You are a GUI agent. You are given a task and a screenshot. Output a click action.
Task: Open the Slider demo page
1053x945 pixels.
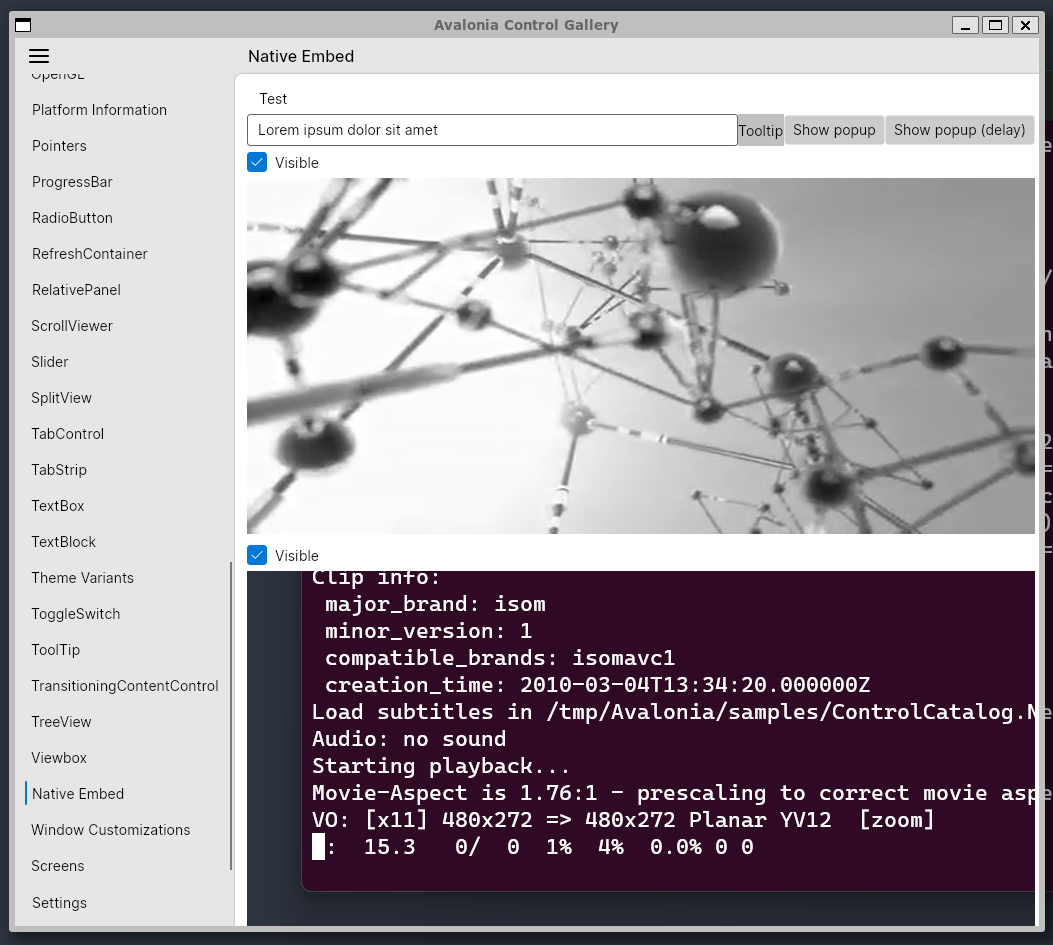49,361
